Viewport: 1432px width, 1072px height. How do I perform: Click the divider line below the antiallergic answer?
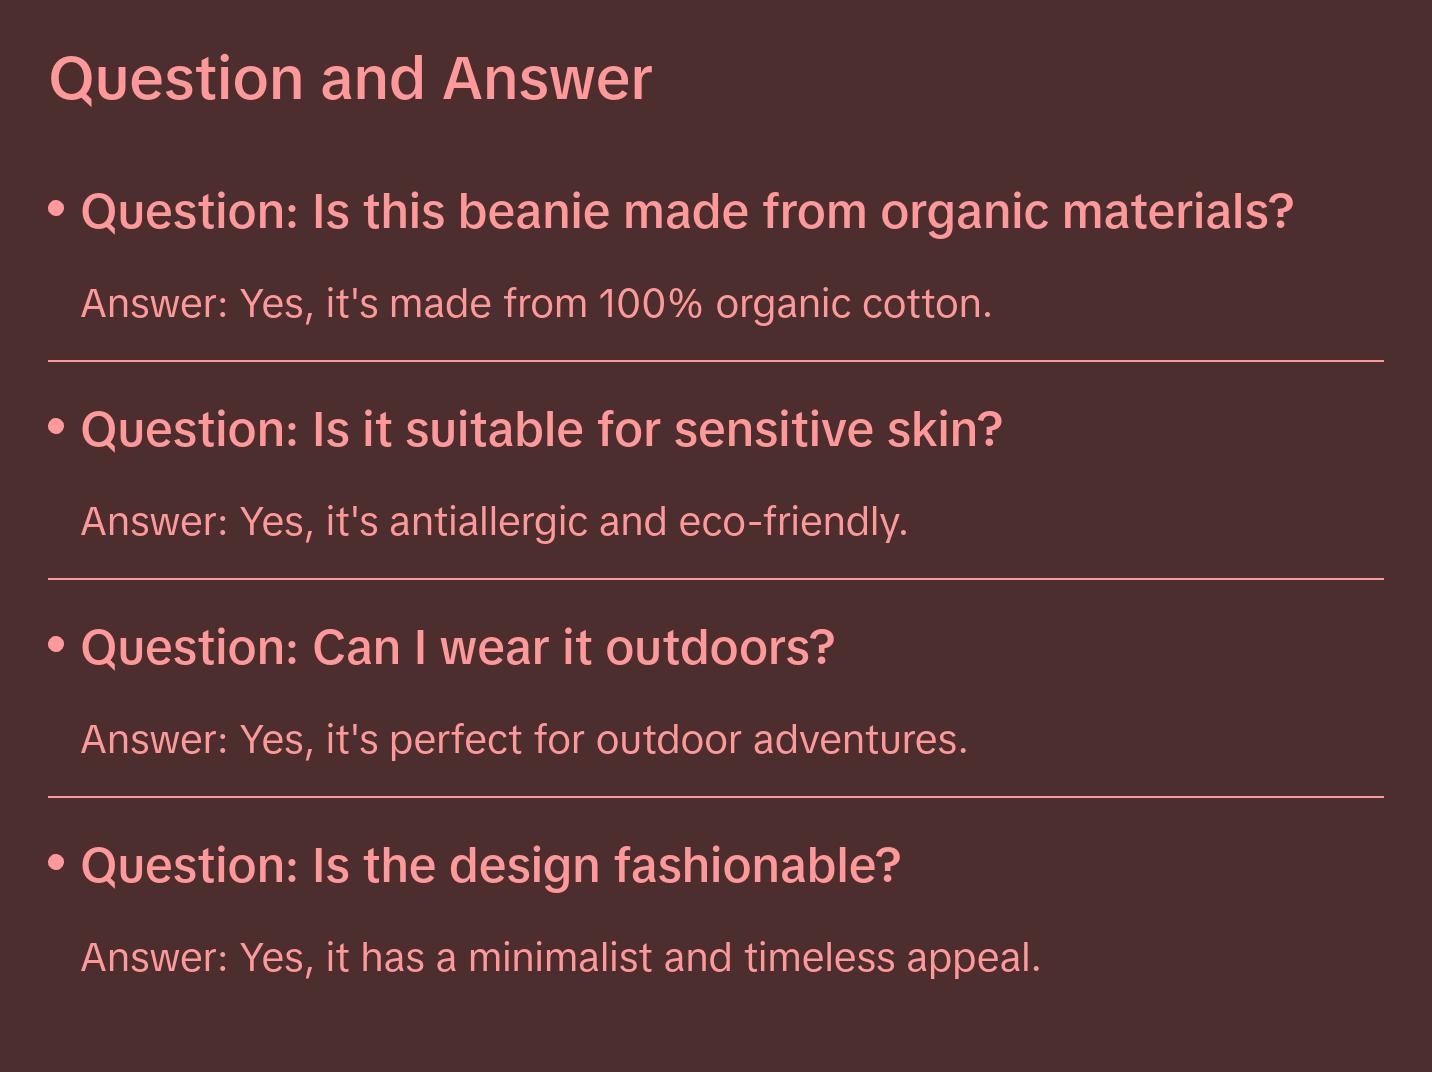click(716, 579)
